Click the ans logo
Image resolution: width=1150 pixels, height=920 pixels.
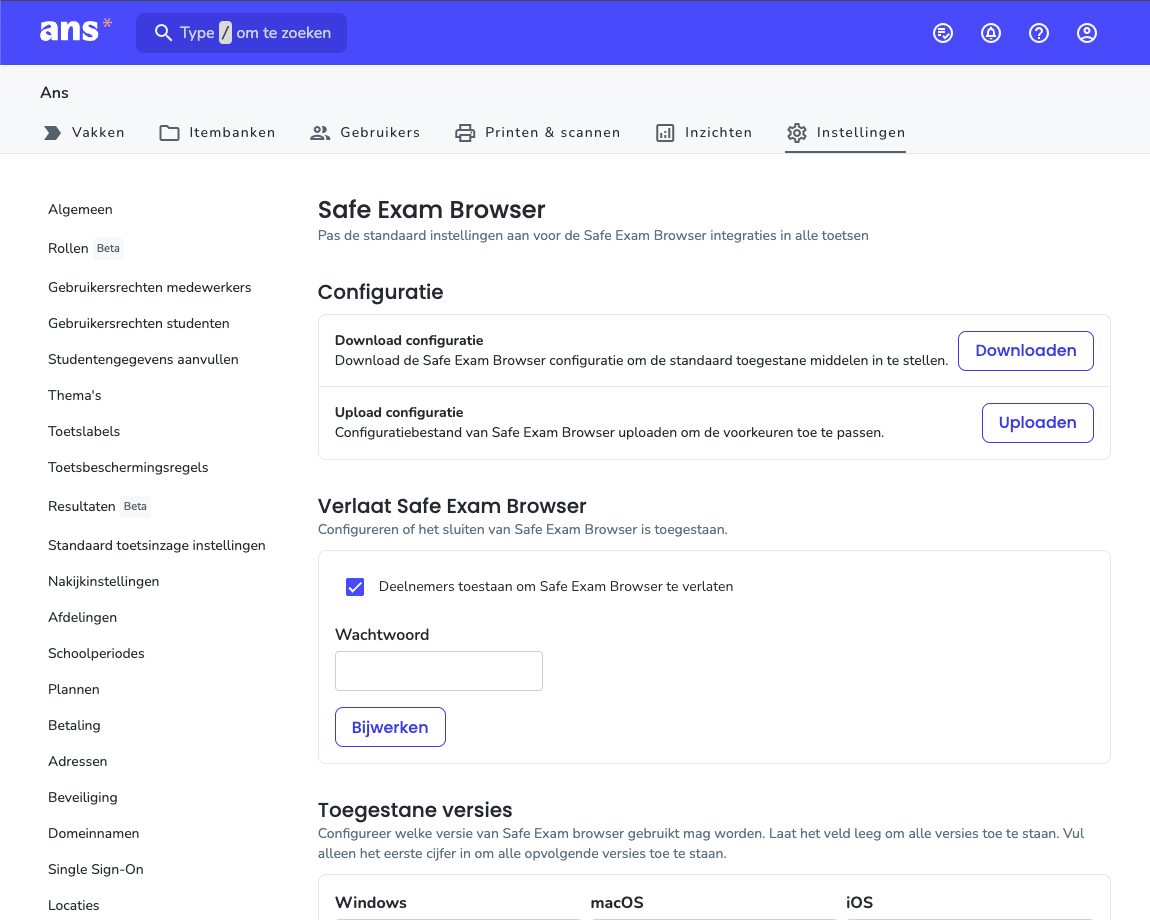coord(76,31)
